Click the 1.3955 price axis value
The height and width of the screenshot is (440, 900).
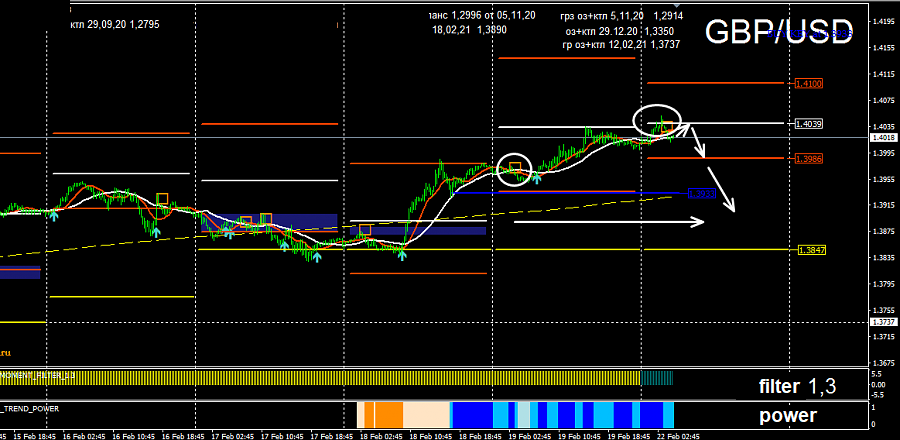click(884, 180)
